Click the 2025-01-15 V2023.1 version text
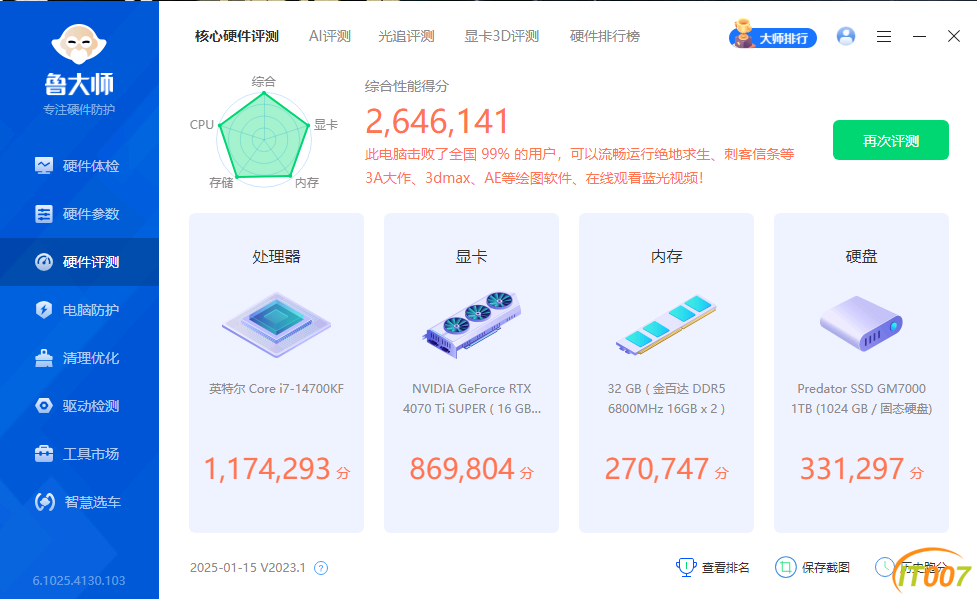 [x=248, y=568]
